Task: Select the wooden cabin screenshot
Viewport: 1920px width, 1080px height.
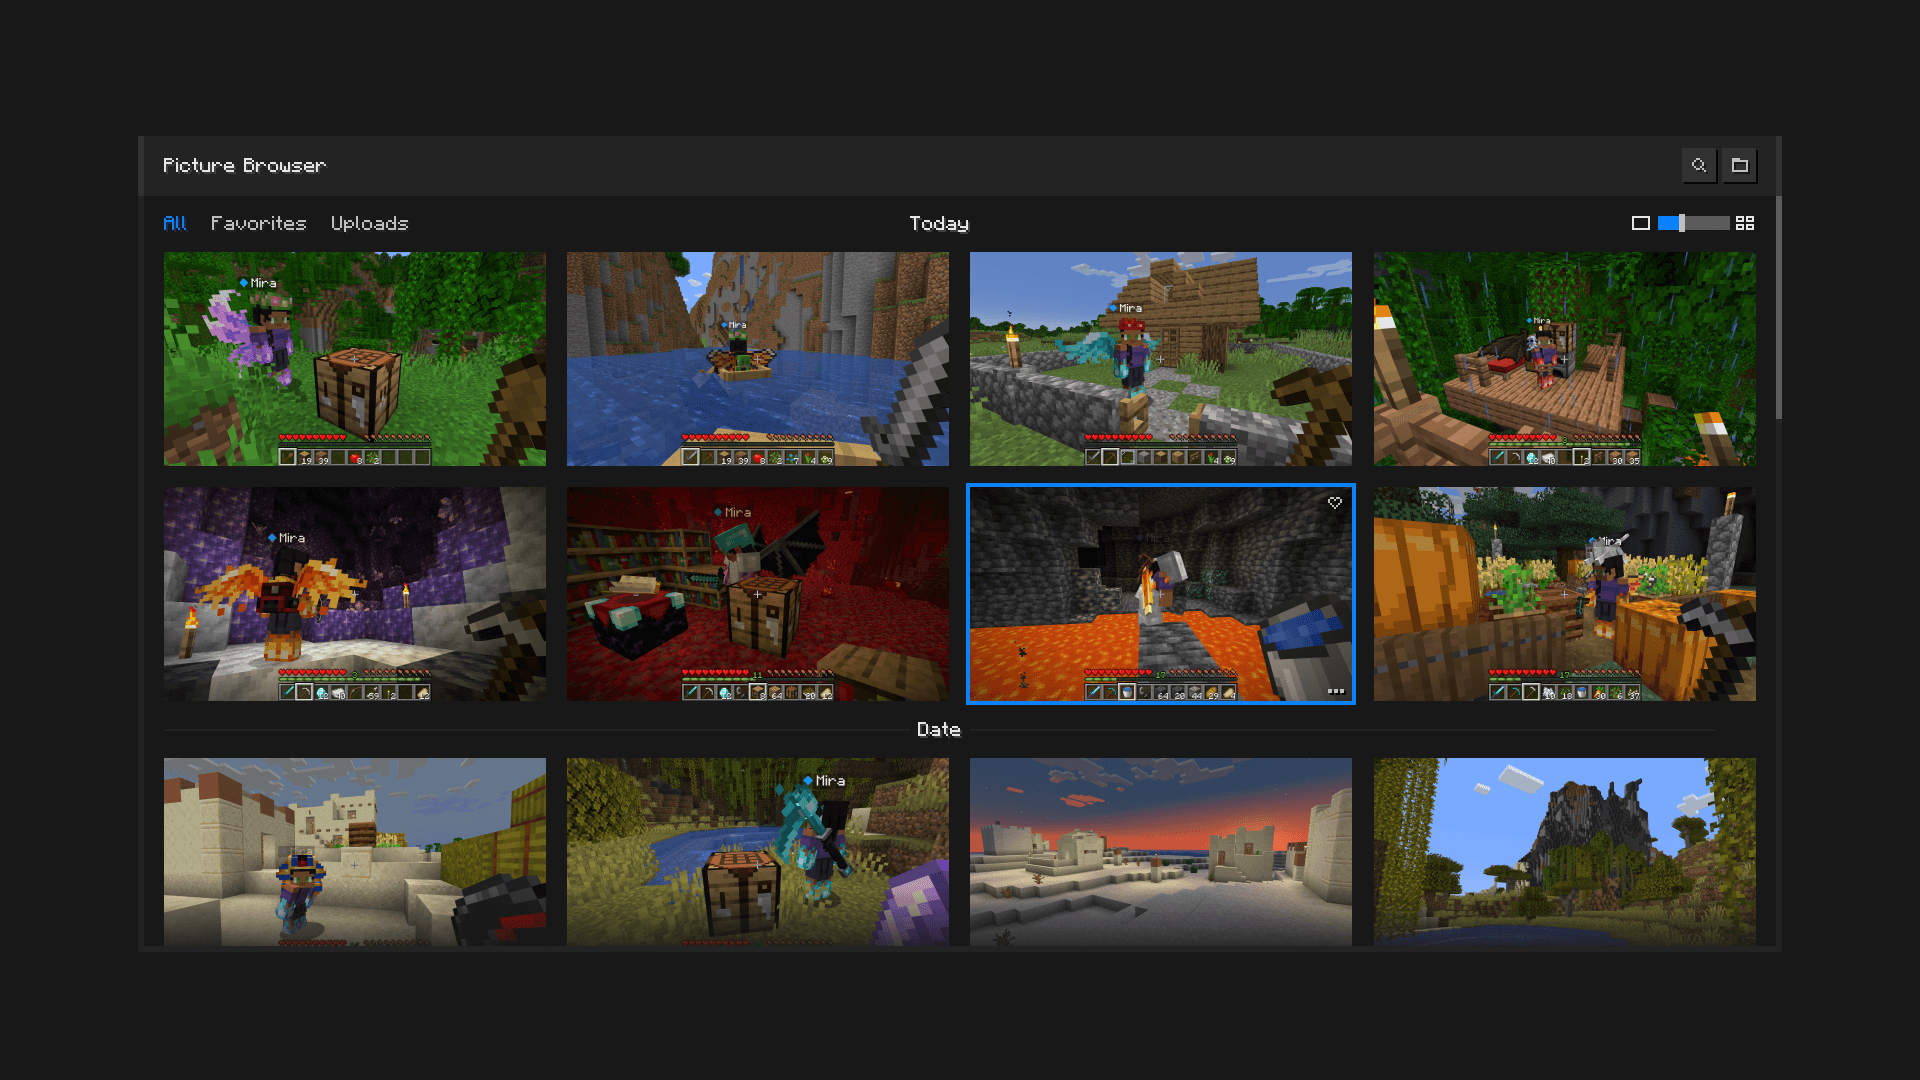Action: click(1160, 358)
